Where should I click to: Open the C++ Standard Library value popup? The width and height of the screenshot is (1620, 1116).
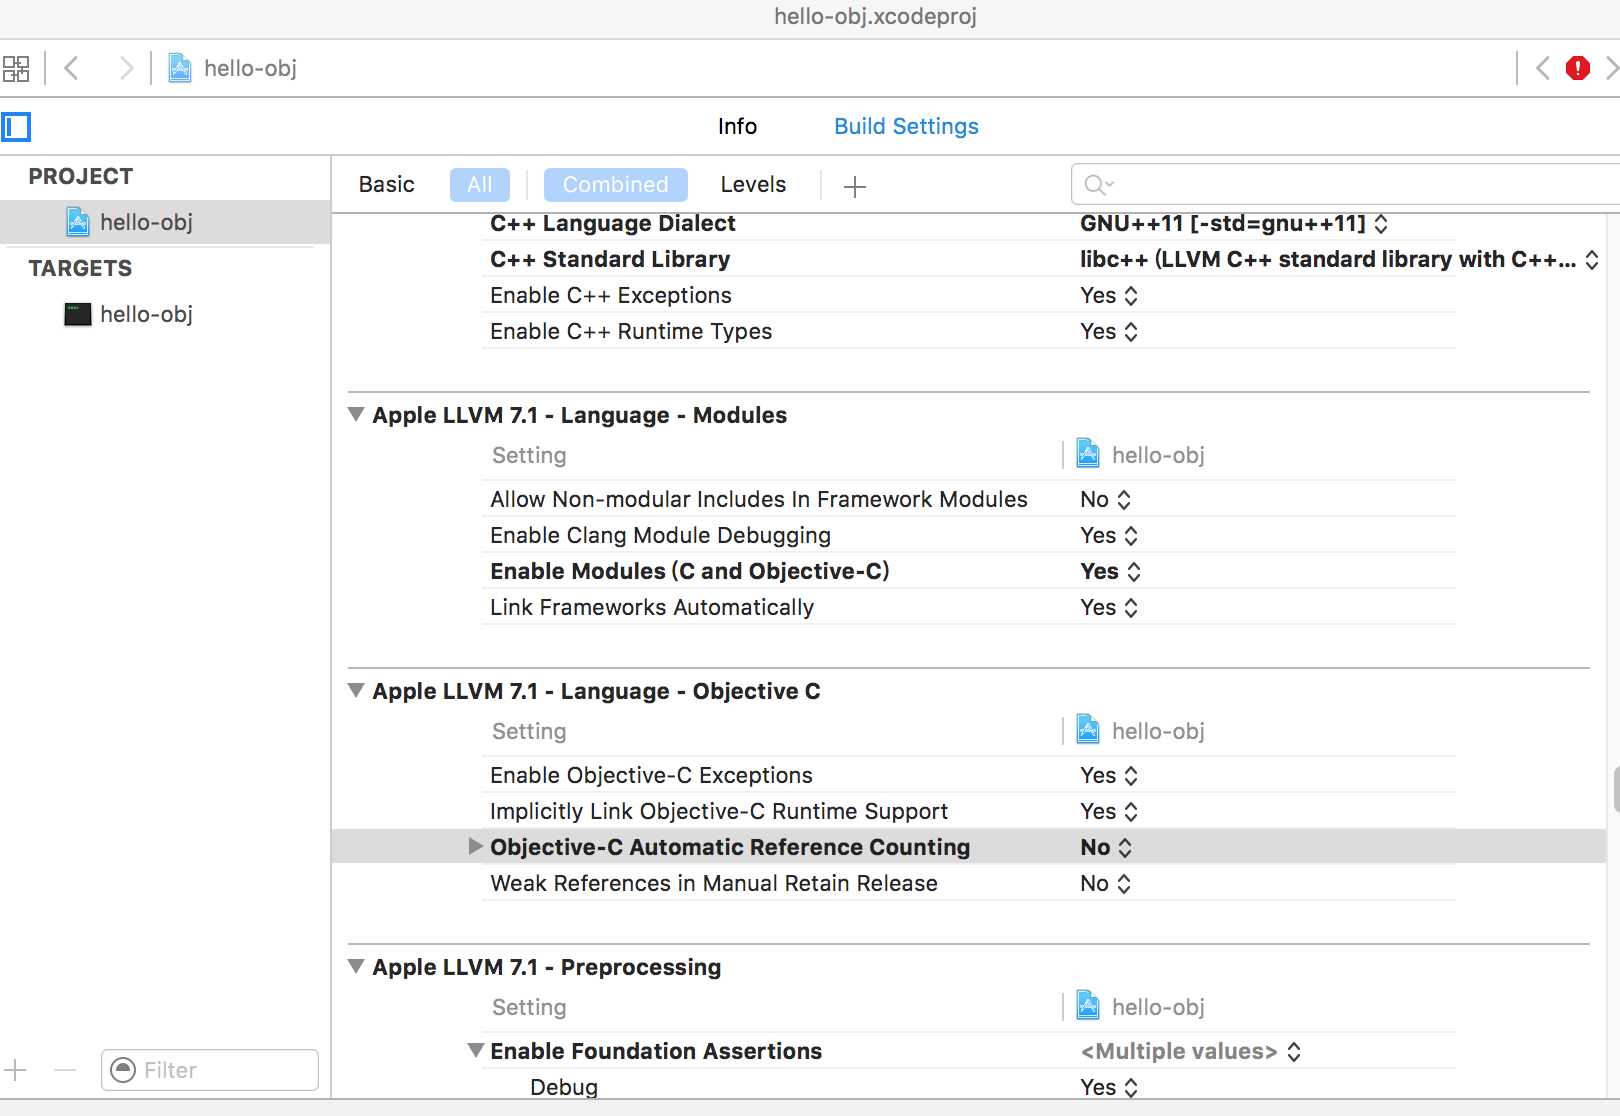(x=1339, y=259)
